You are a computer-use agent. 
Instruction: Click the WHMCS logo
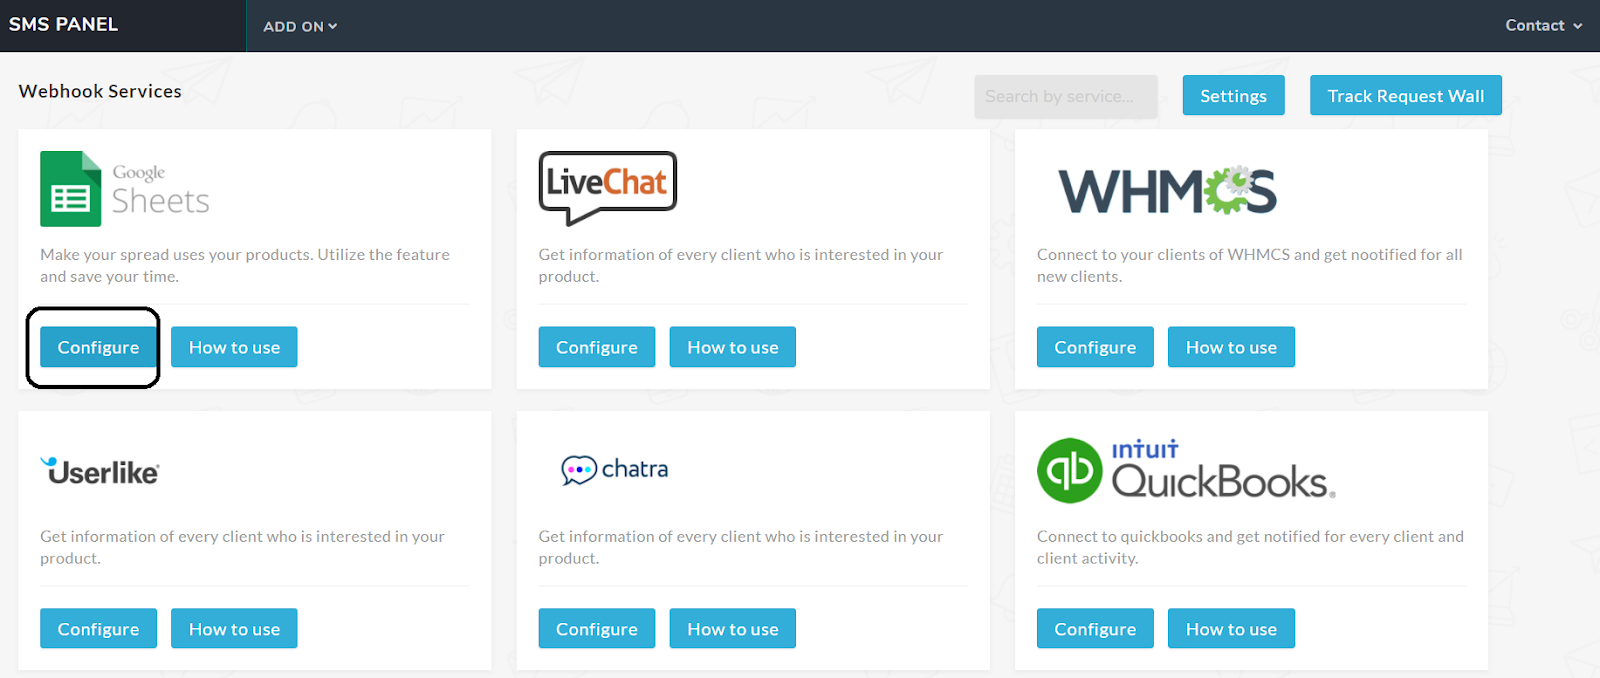(x=1167, y=190)
